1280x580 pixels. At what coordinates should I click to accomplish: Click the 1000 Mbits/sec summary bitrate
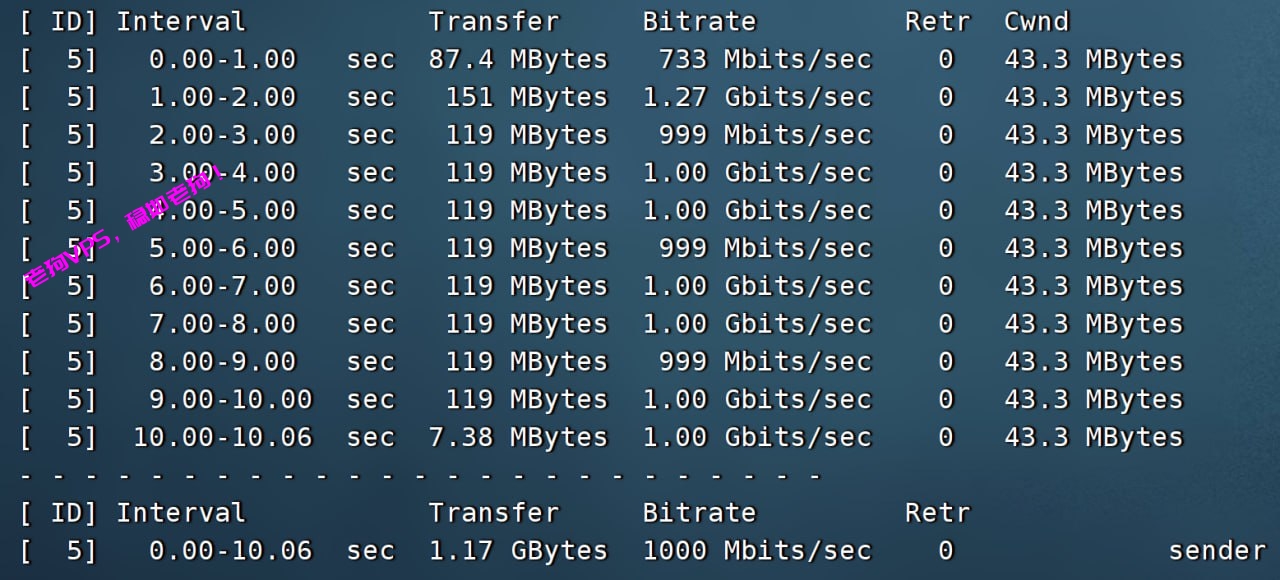(757, 551)
